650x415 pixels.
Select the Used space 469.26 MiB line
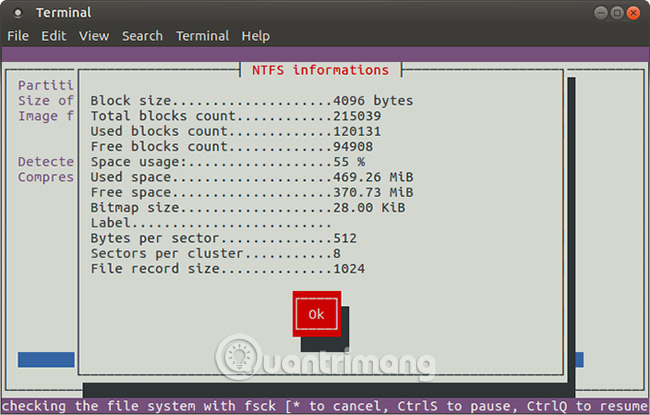coord(251,177)
